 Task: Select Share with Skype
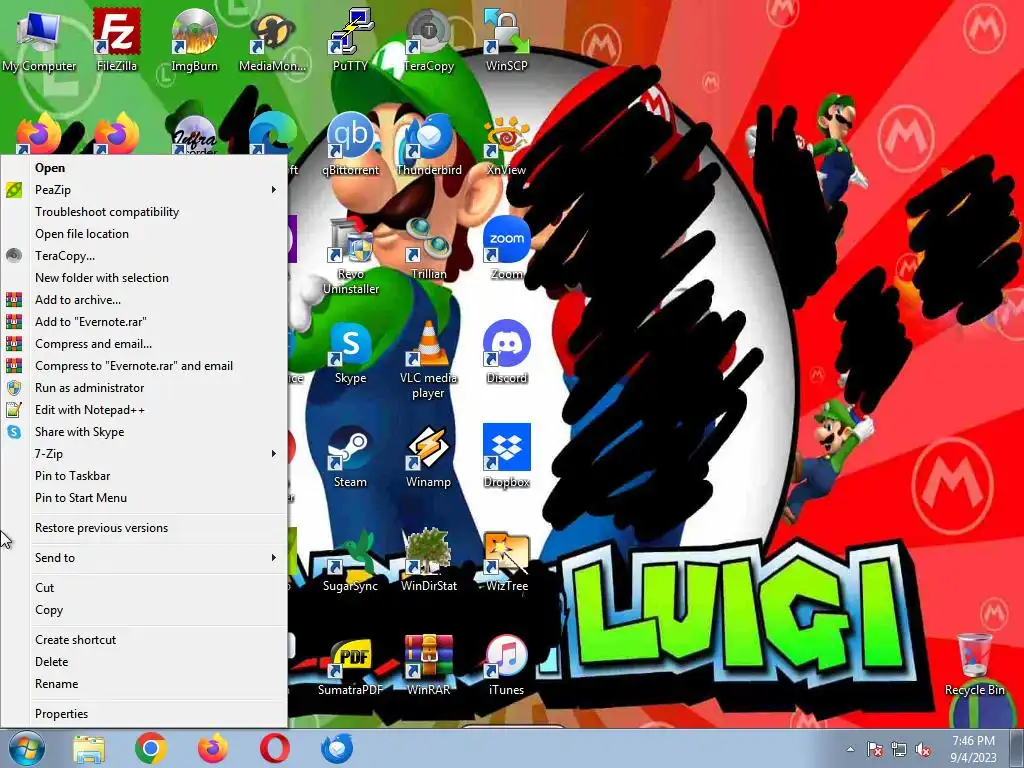[x=144, y=432]
